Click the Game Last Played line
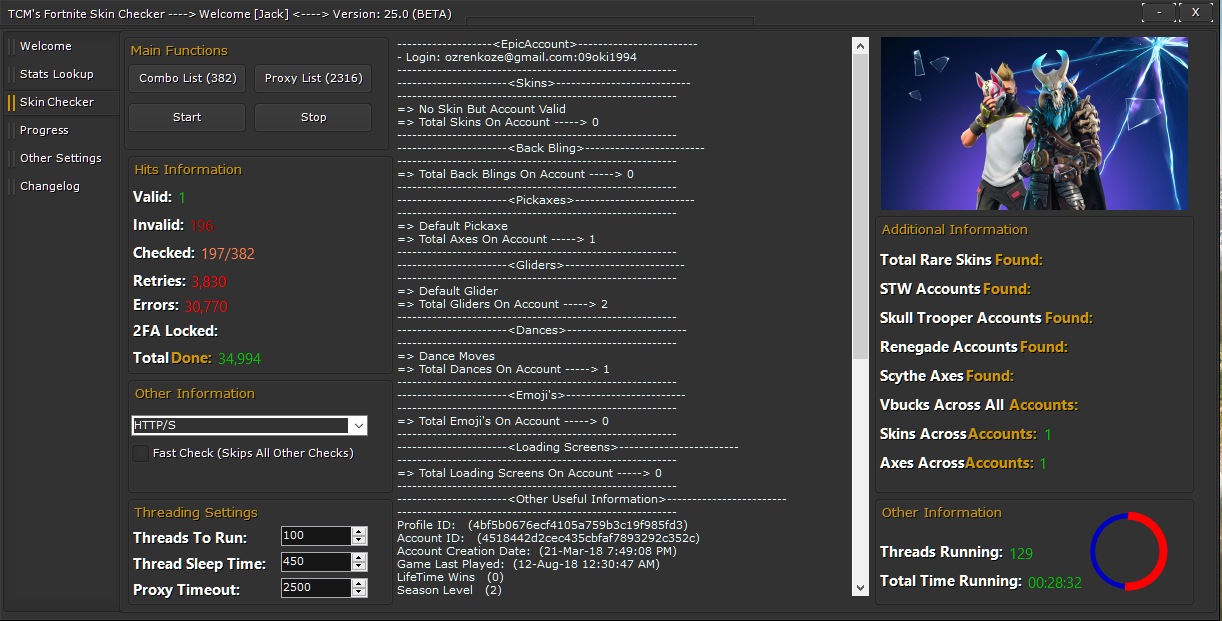This screenshot has height=621, width=1222. click(528, 564)
